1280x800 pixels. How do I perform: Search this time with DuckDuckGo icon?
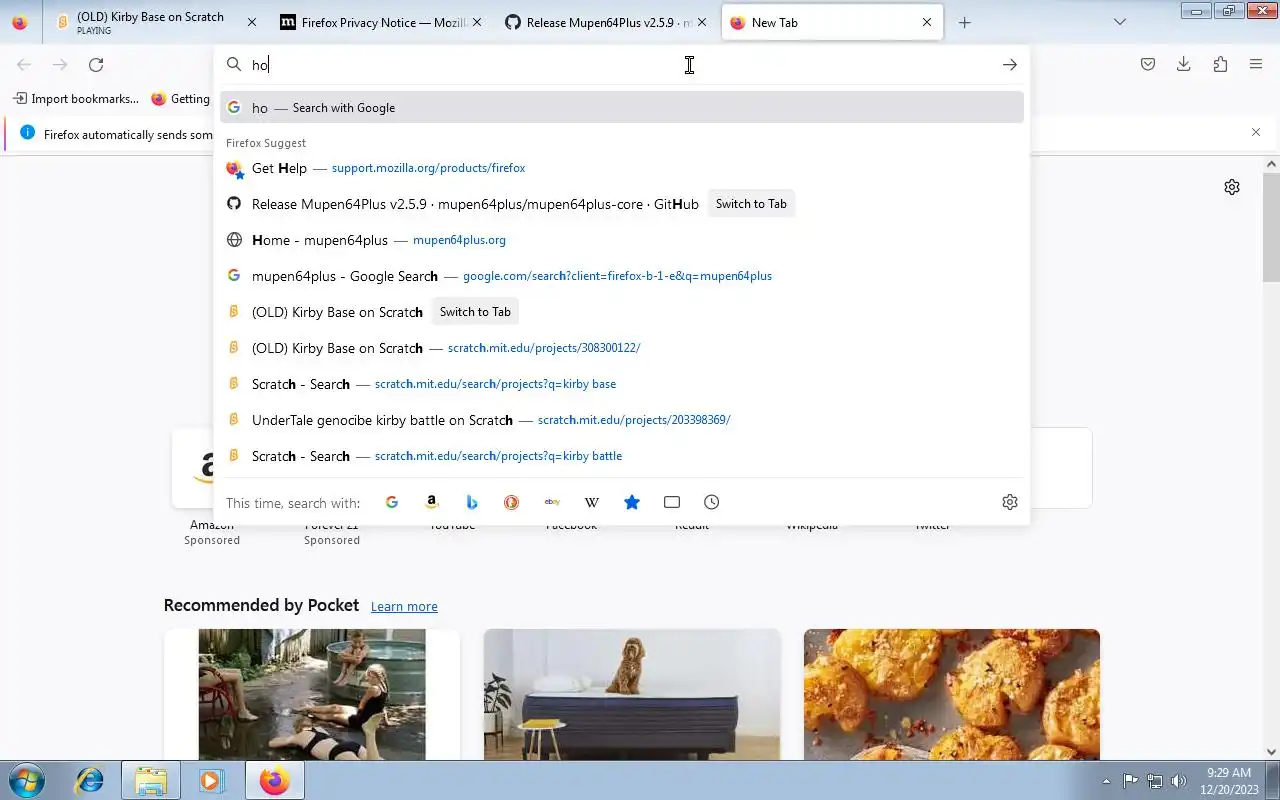512,502
